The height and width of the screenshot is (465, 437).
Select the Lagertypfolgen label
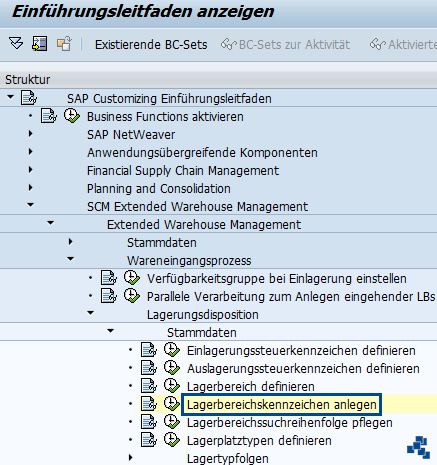pyautogui.click(x=228, y=459)
